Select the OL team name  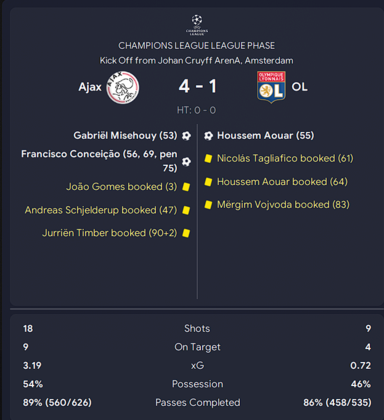299,87
